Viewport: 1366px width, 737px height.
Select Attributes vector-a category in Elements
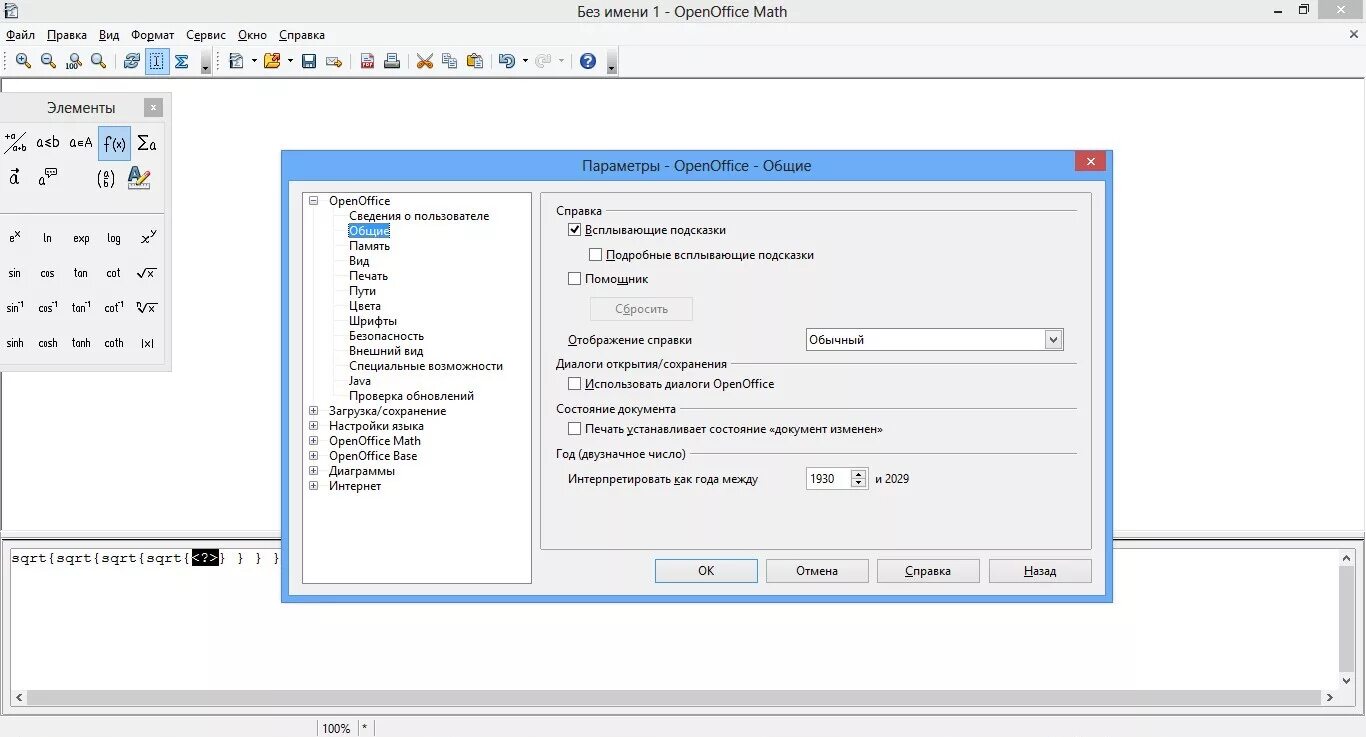15,178
